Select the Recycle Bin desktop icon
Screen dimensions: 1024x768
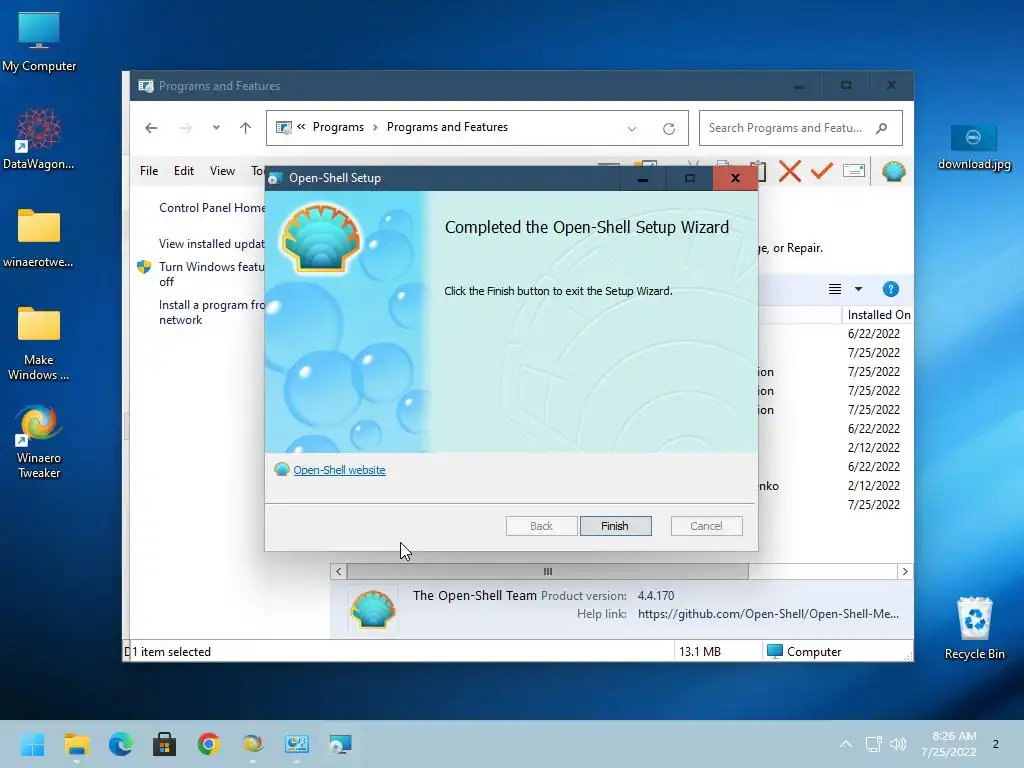974,628
